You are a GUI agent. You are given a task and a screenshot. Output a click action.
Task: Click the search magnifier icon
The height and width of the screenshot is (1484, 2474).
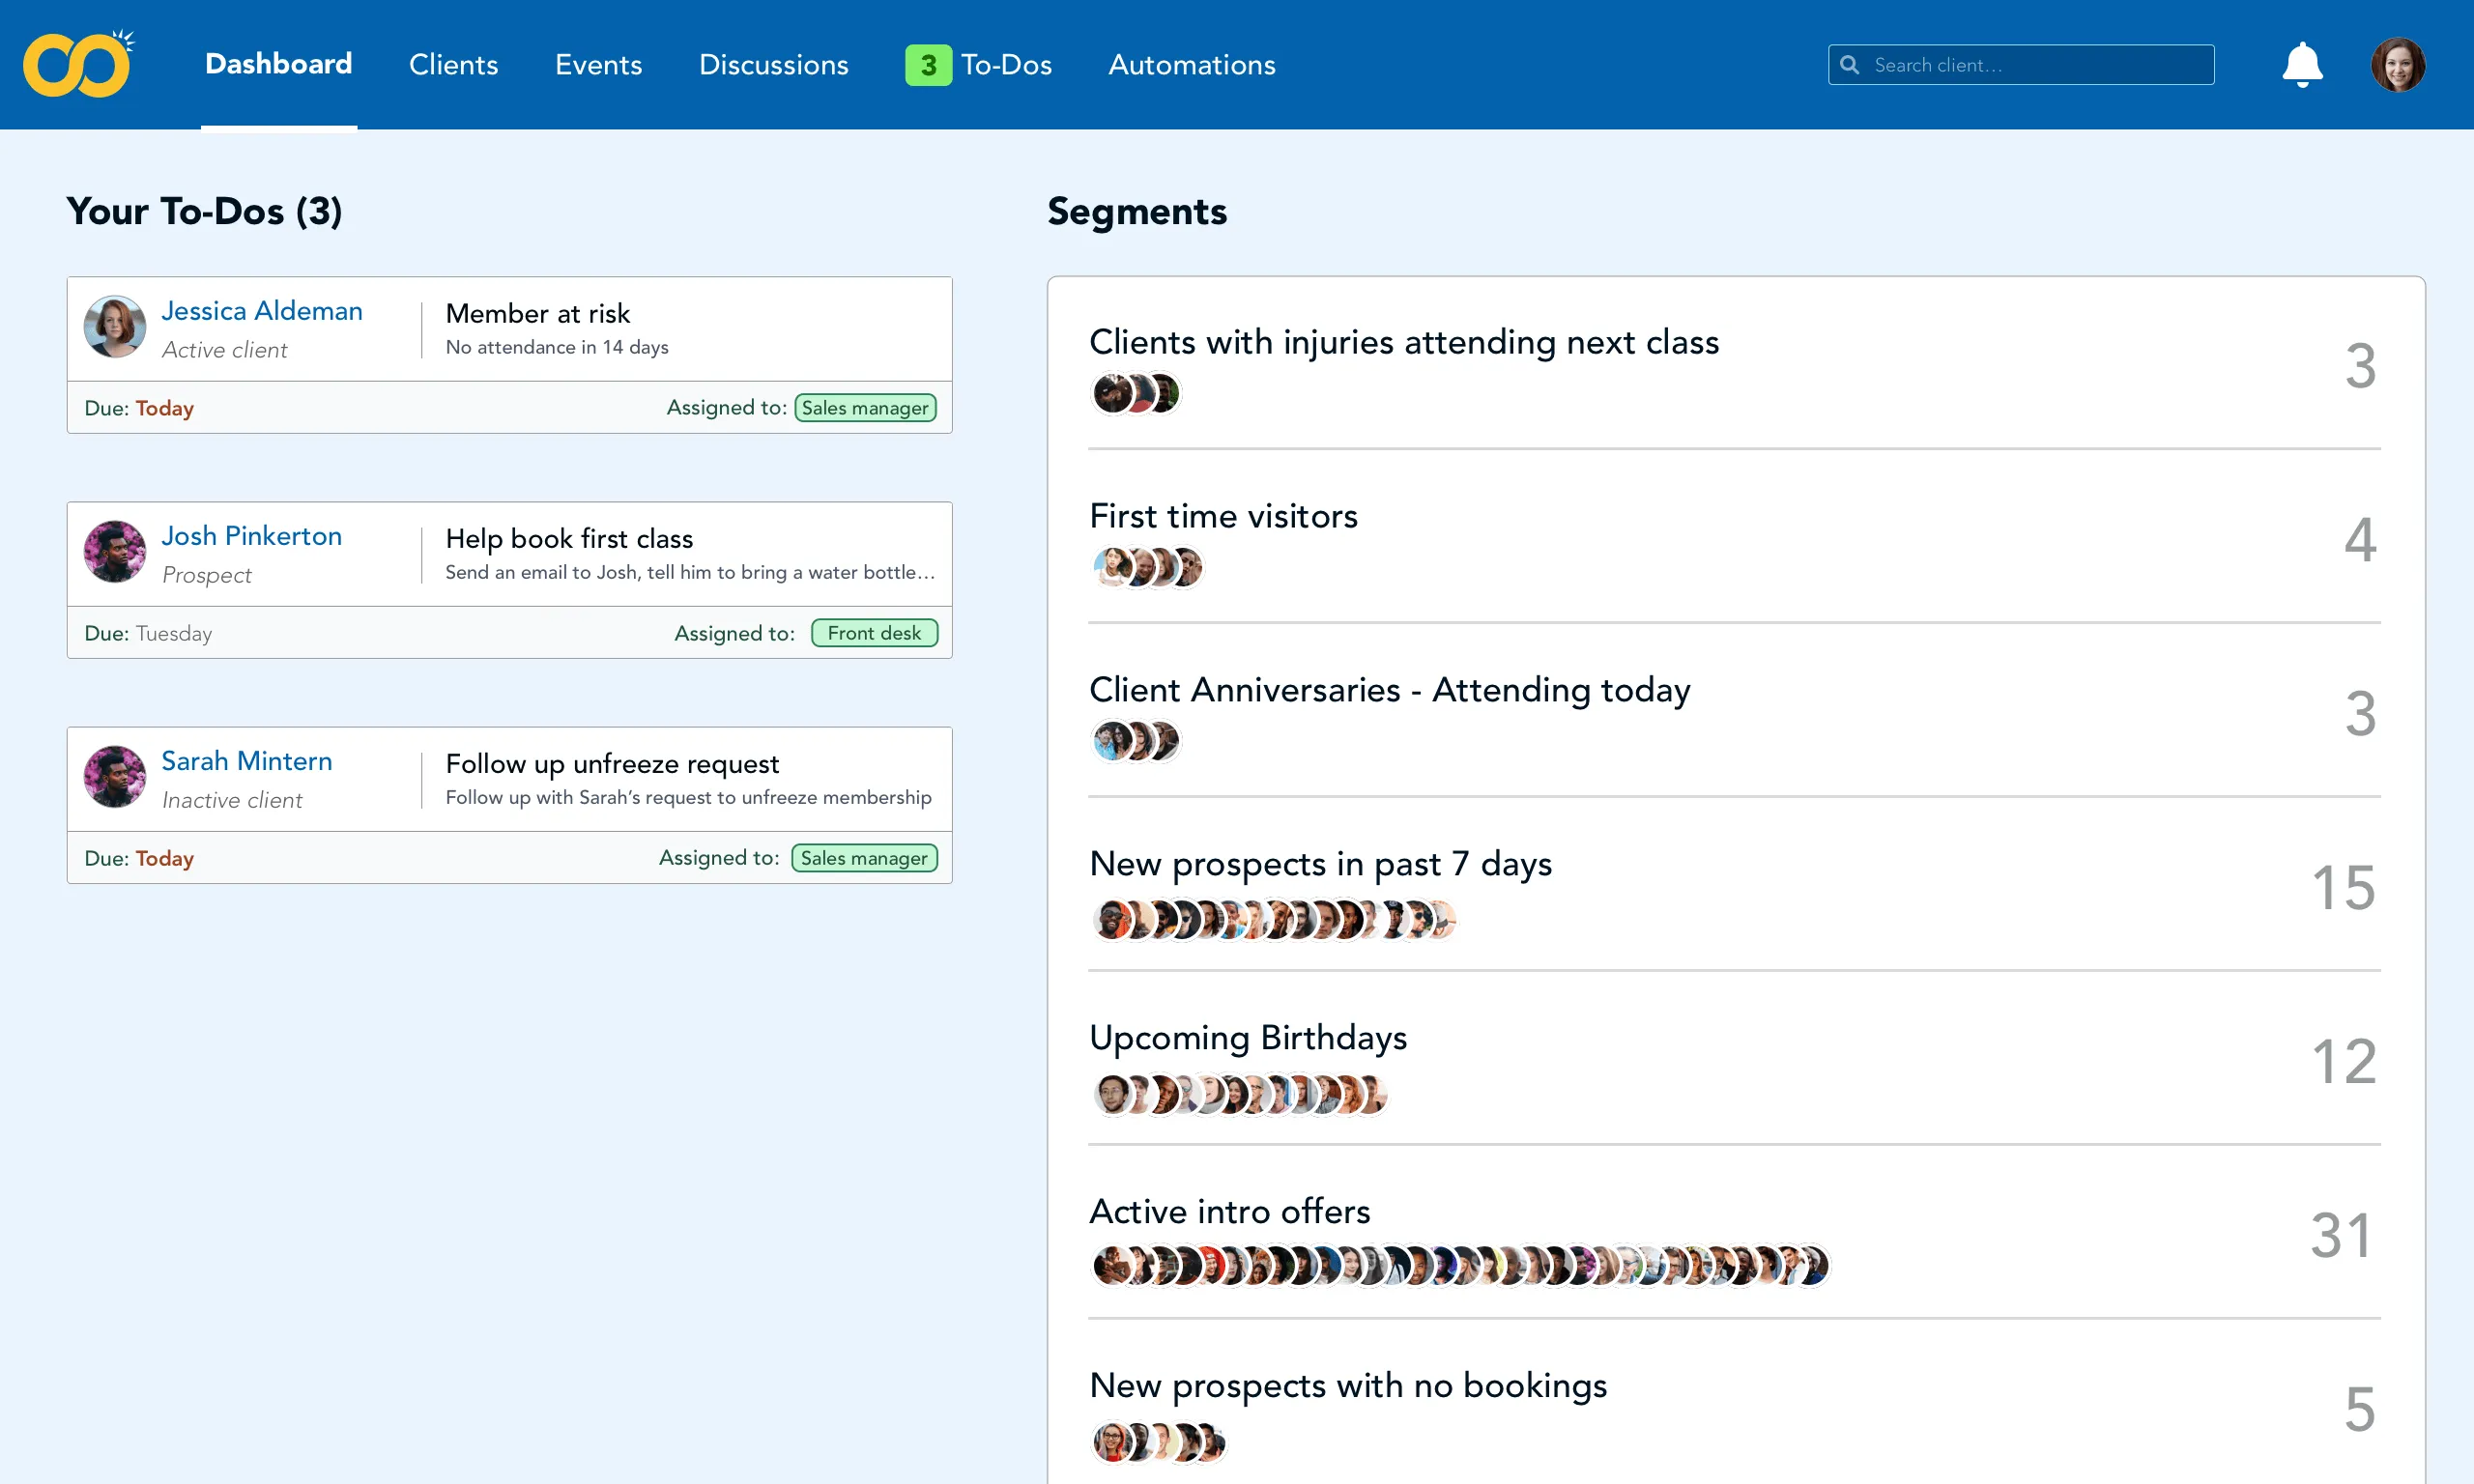(x=1849, y=65)
